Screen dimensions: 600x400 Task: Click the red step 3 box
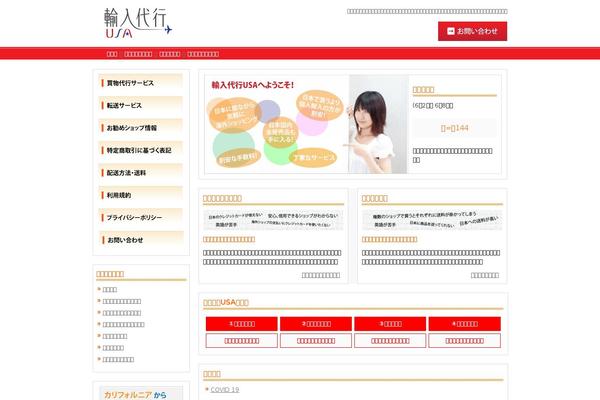coord(390,324)
